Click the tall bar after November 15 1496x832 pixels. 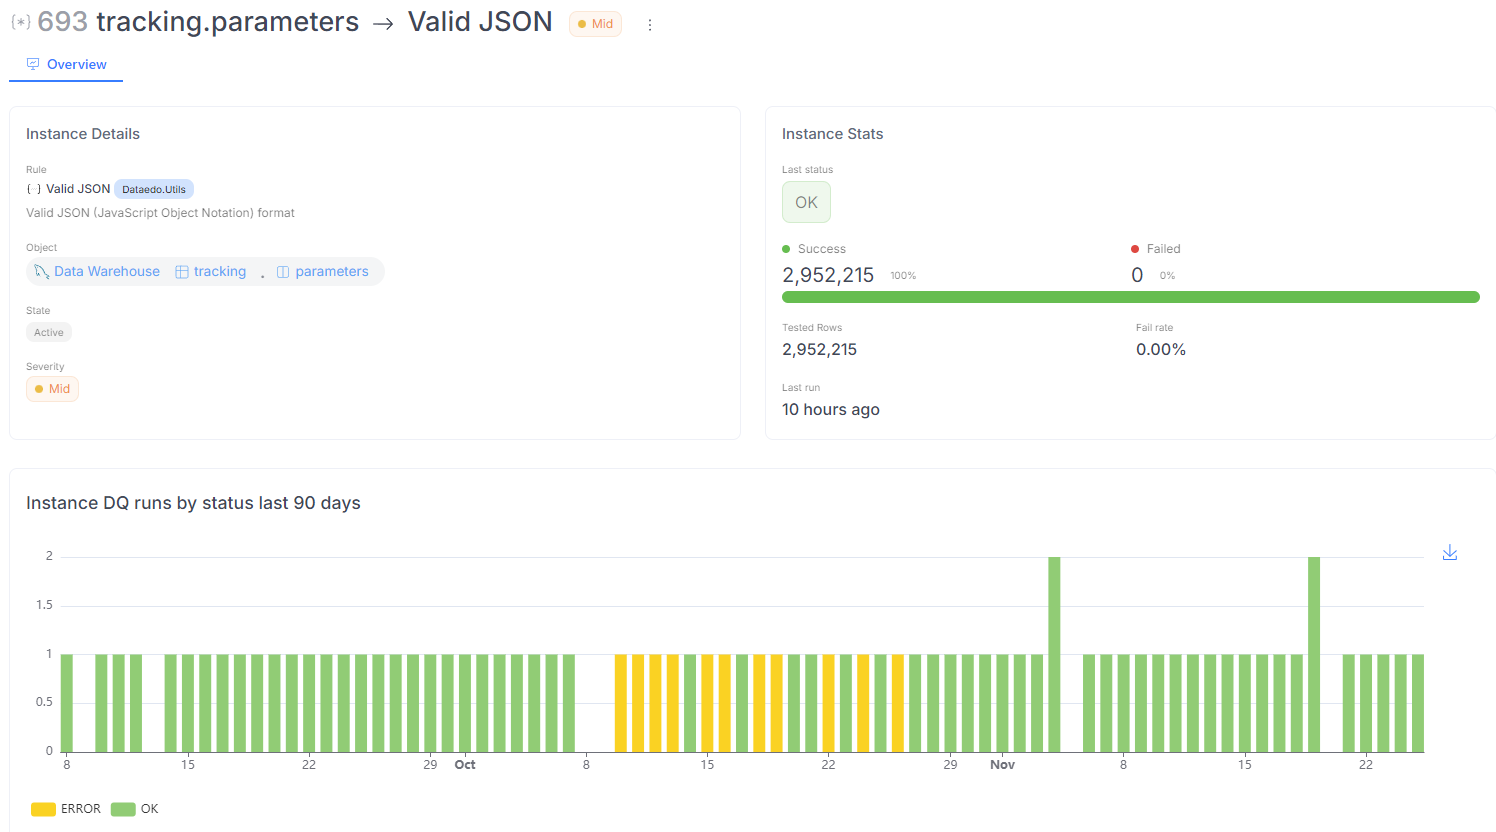point(1314,654)
